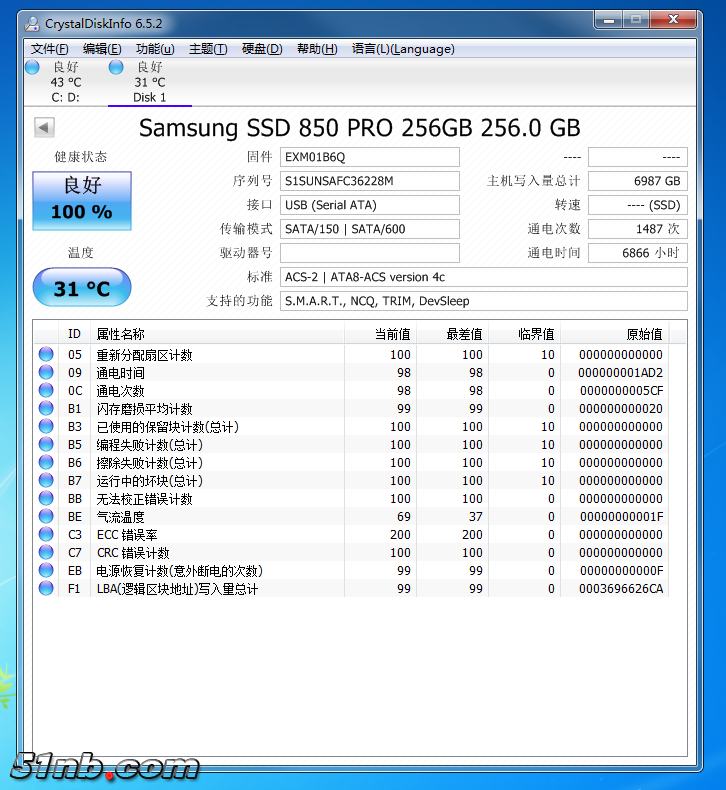Click status orb for attribute F1 row
Image resolution: width=726 pixels, height=790 pixels.
(x=46, y=589)
